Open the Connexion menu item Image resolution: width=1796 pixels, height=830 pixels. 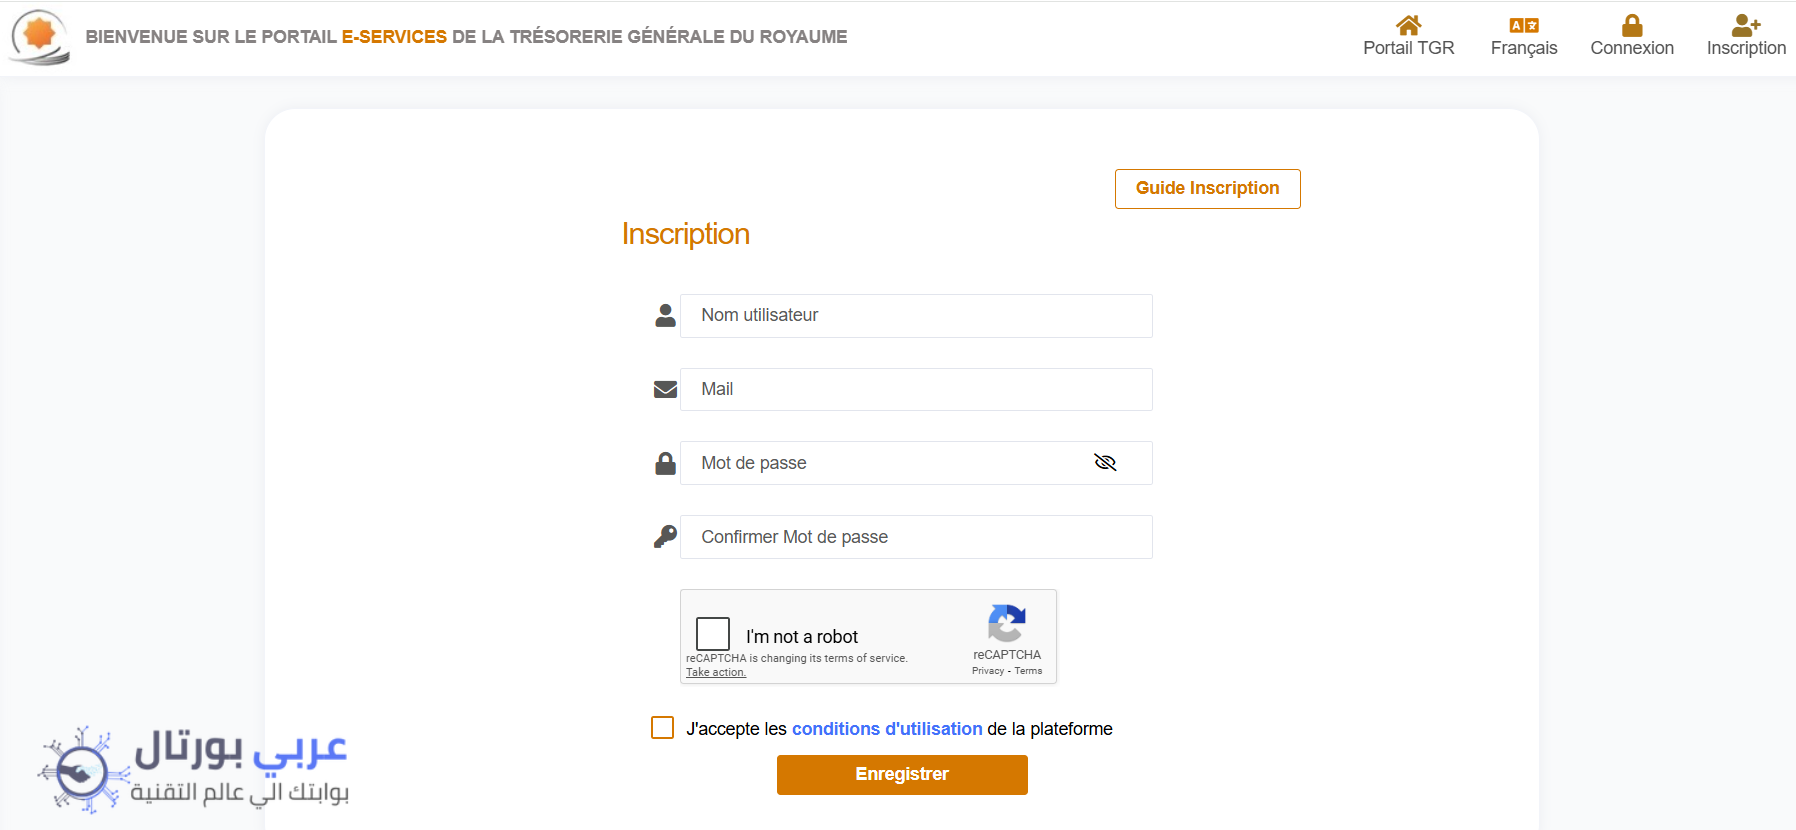(1632, 48)
